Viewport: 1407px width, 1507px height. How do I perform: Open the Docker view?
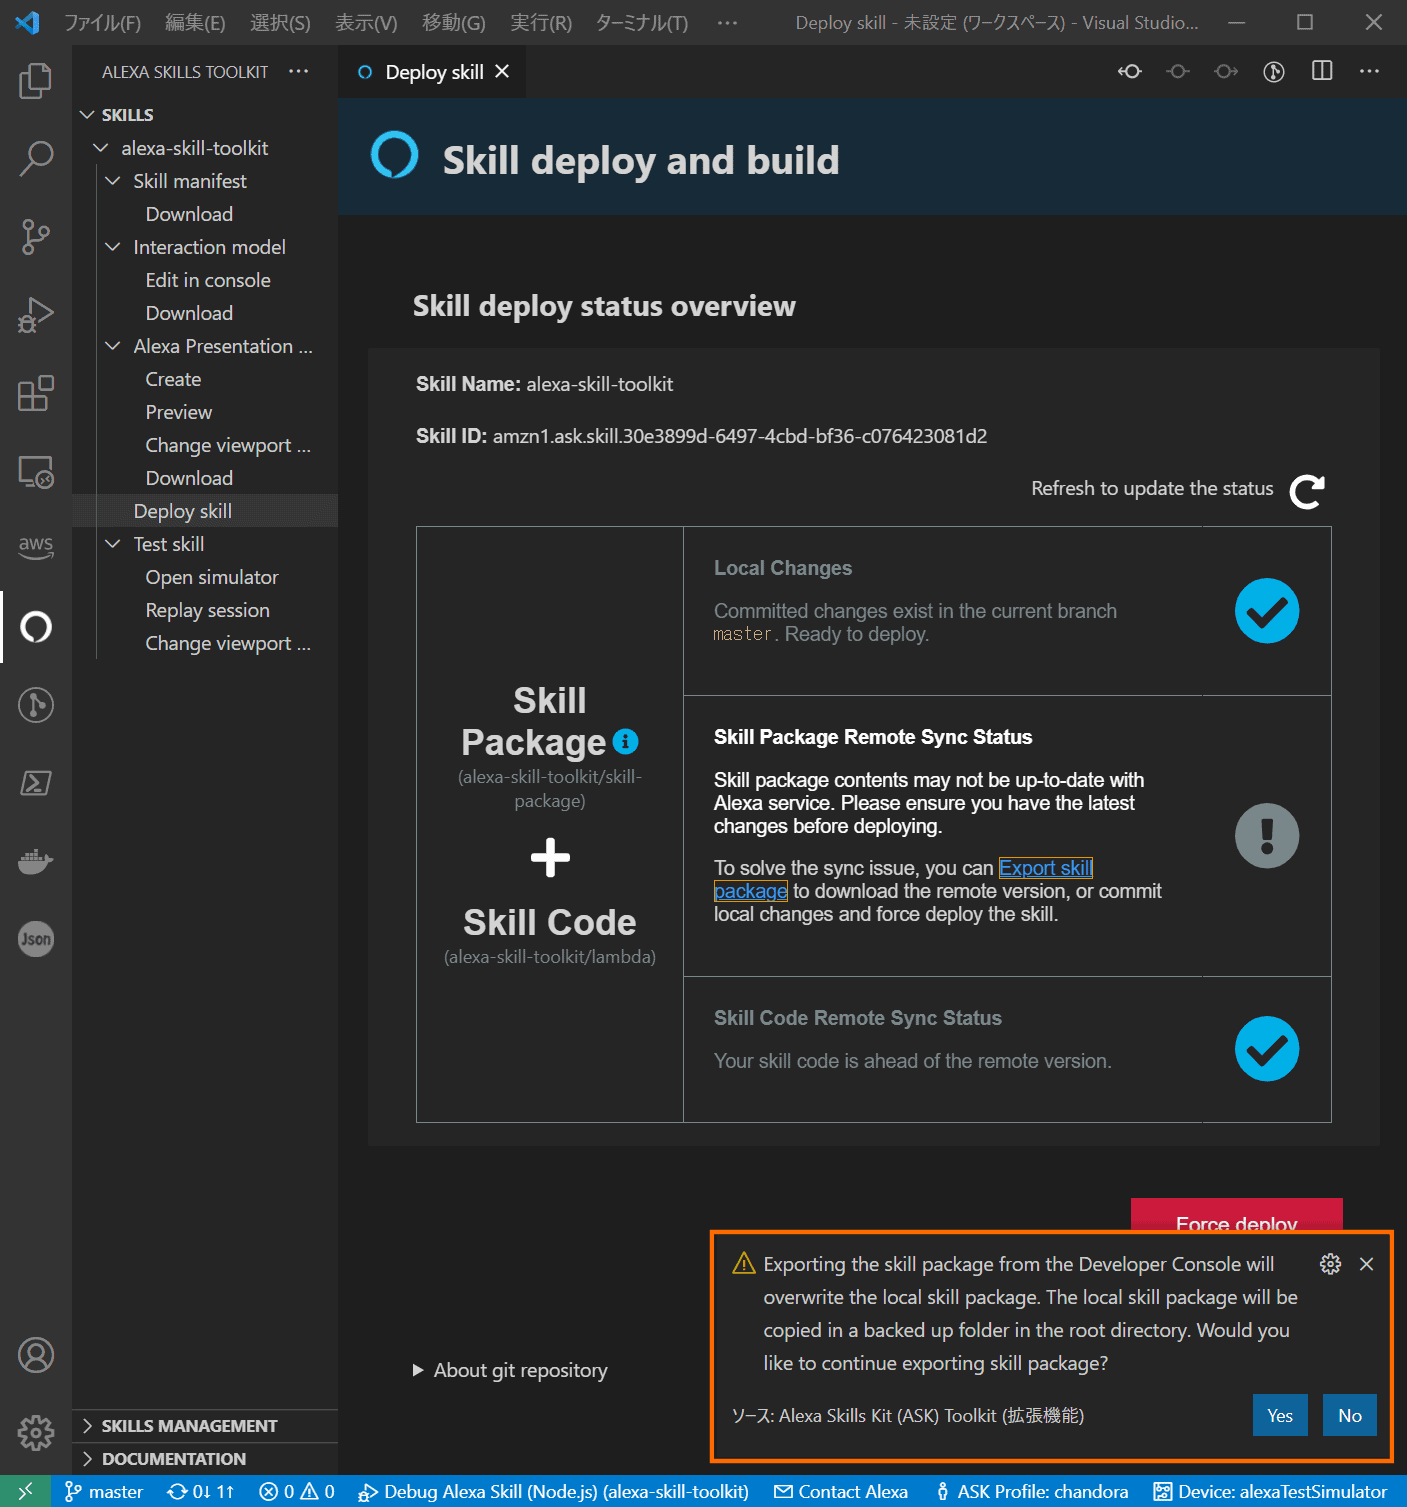[36, 861]
